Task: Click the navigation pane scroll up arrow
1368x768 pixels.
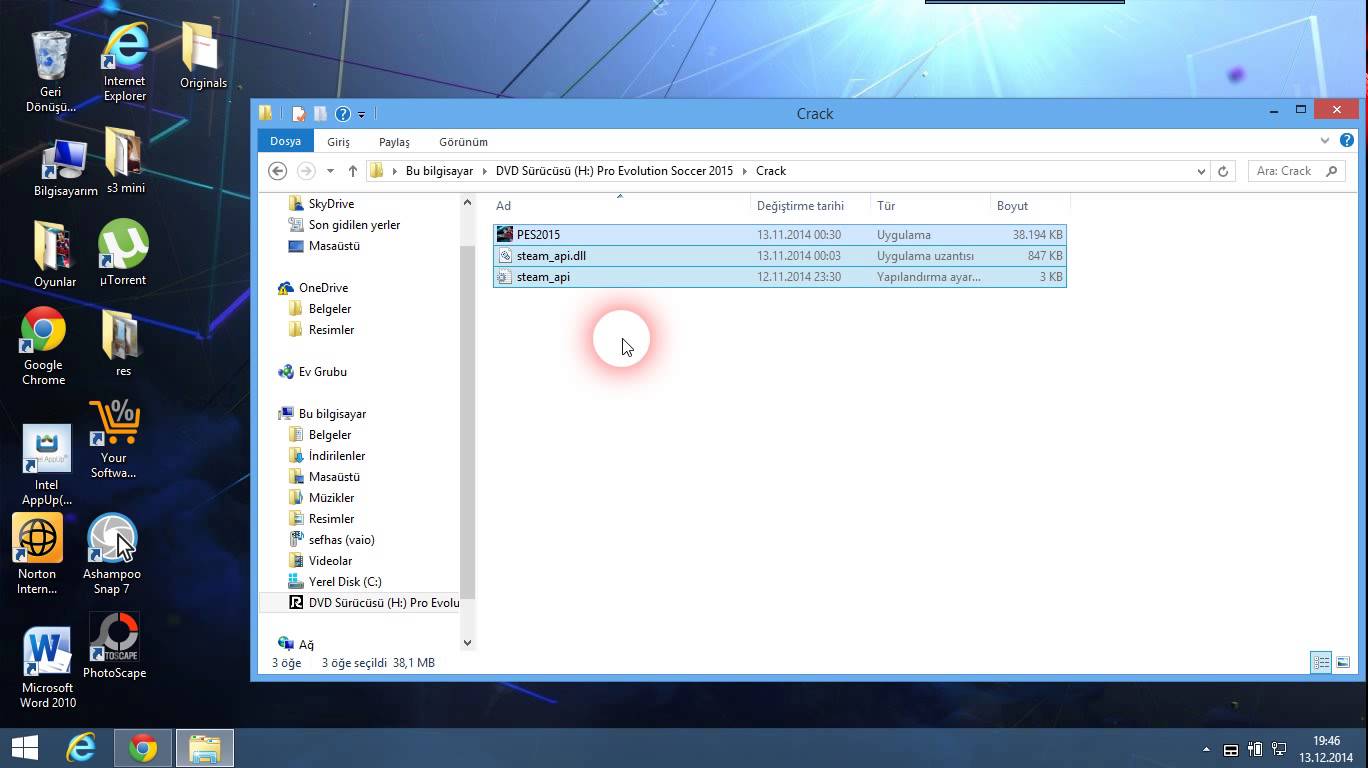Action: click(x=467, y=203)
